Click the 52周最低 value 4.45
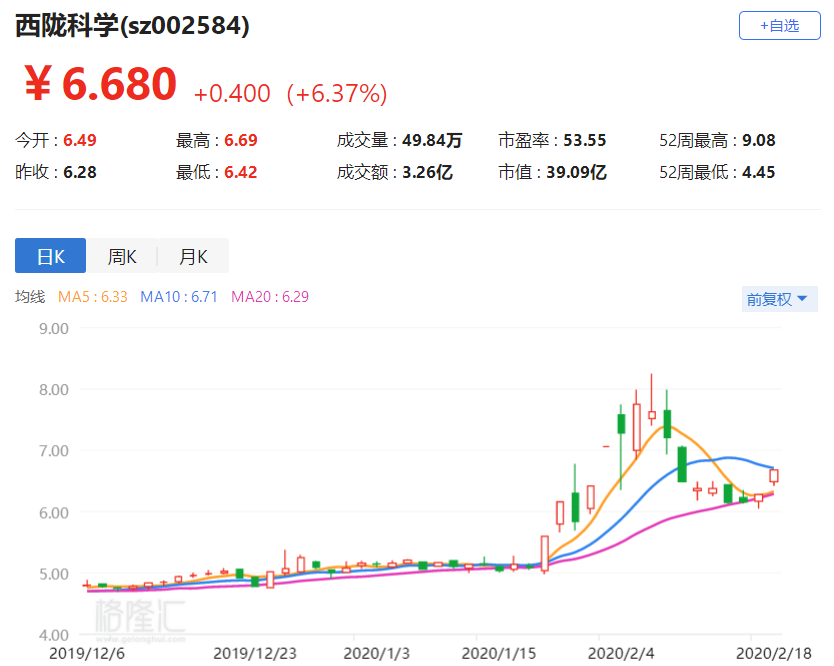 (x=758, y=172)
